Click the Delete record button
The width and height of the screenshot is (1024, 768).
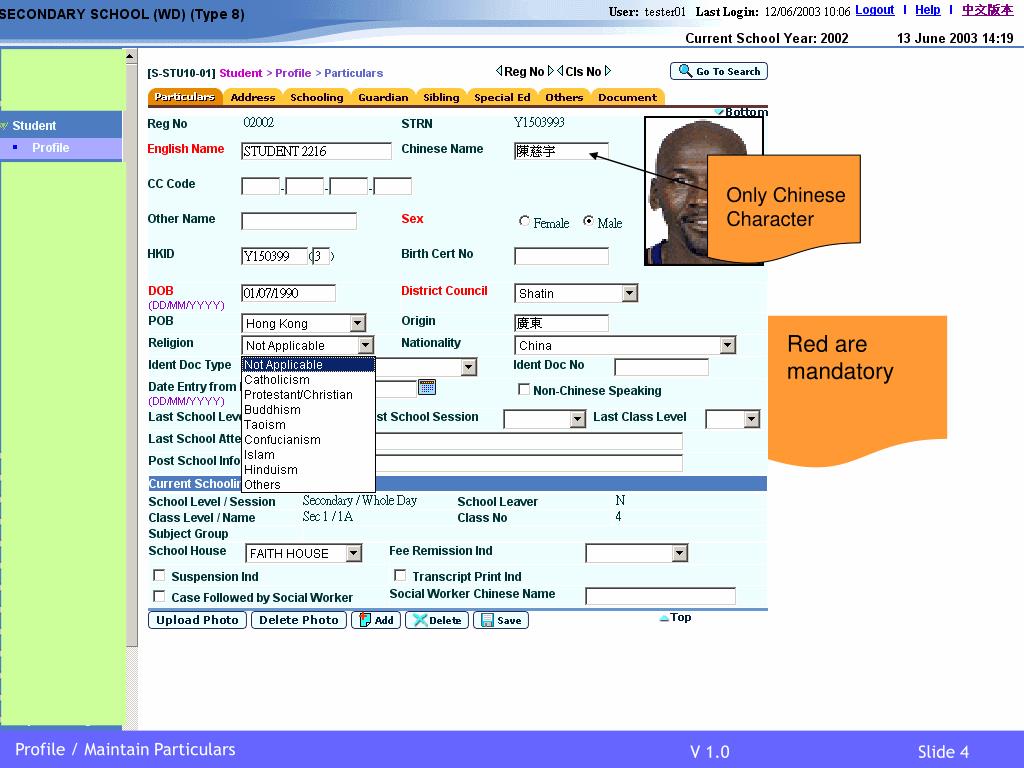tap(437, 620)
